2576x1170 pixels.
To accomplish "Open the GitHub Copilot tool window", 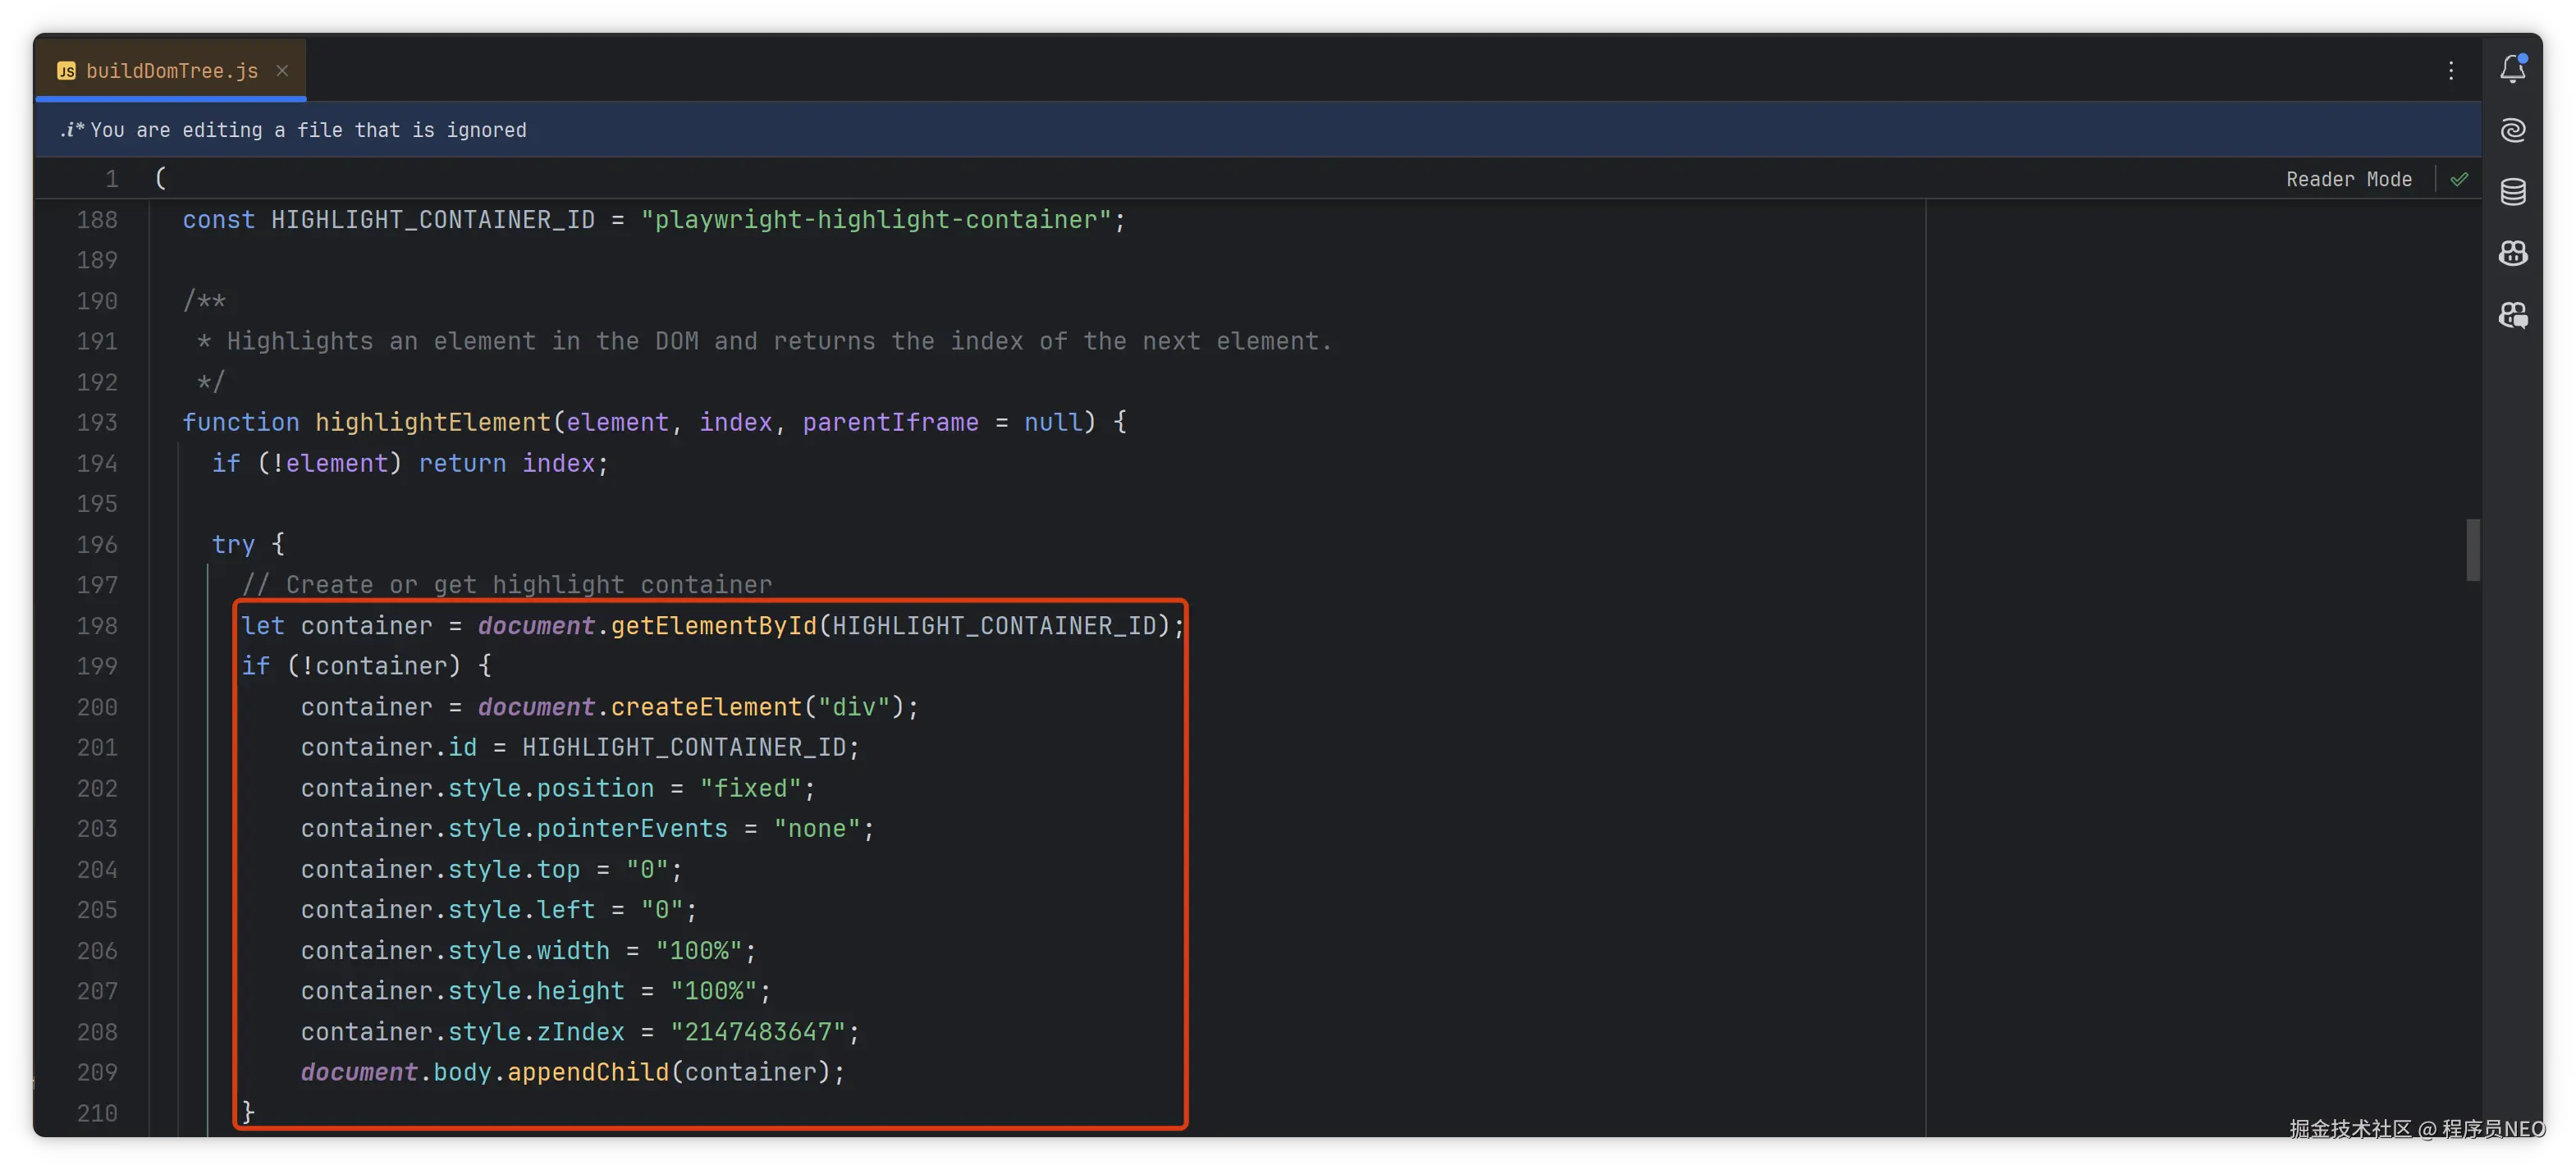I will pyautogui.click(x=2513, y=253).
